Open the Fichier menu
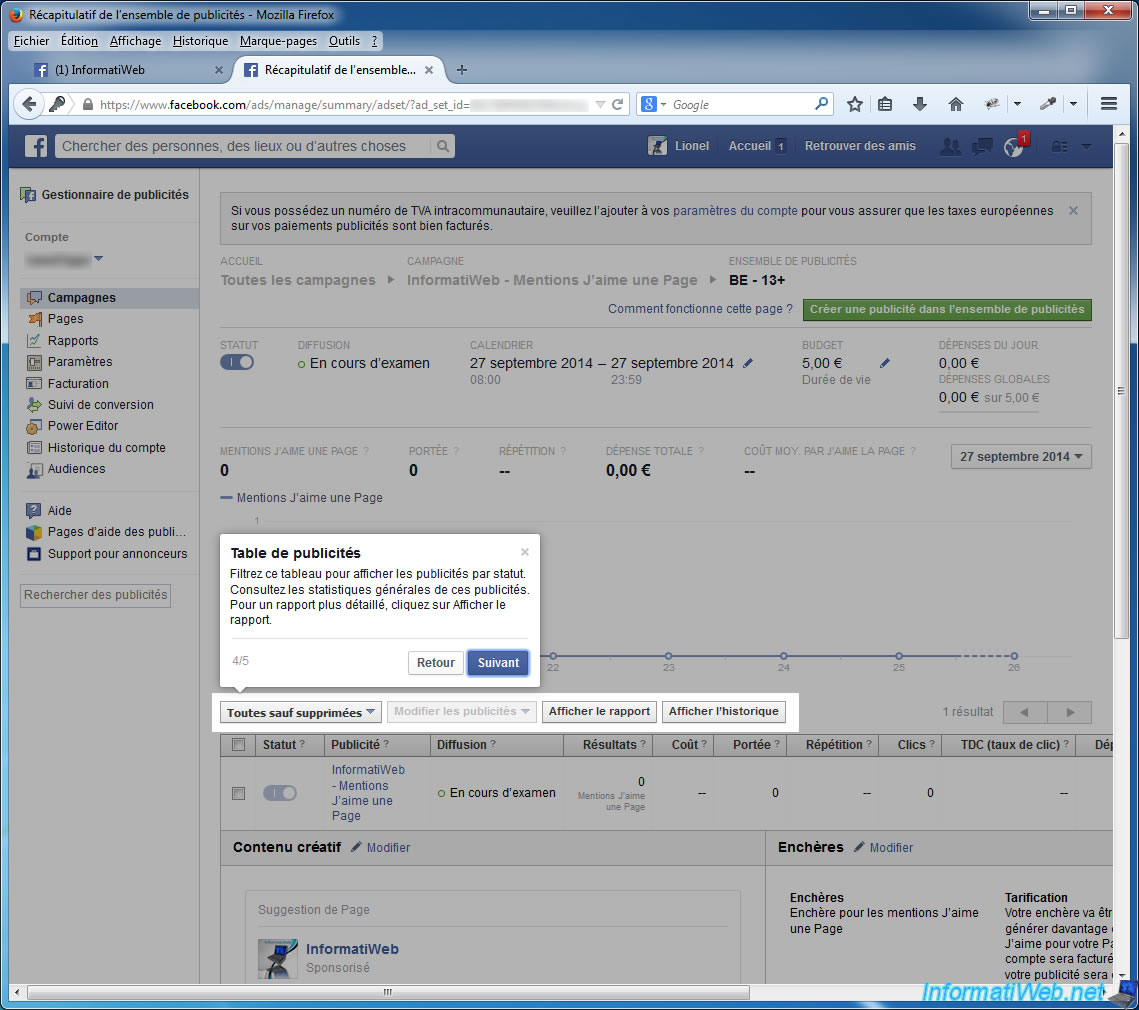The width and height of the screenshot is (1139, 1010). coord(31,41)
